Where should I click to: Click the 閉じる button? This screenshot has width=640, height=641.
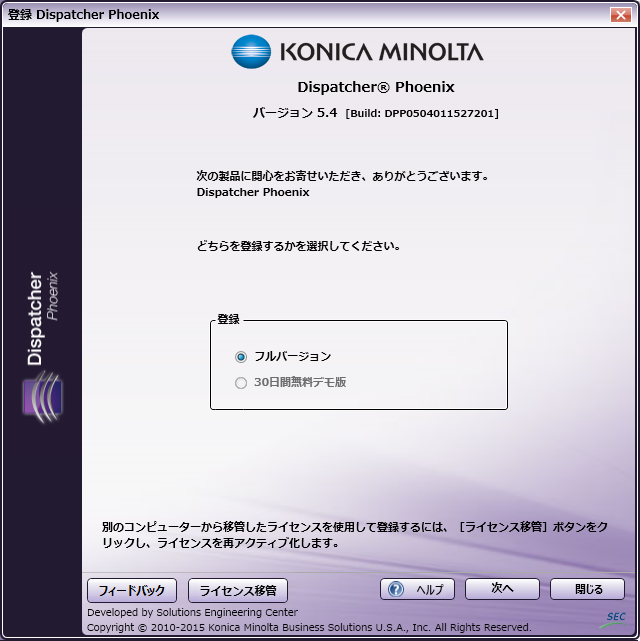point(587,589)
